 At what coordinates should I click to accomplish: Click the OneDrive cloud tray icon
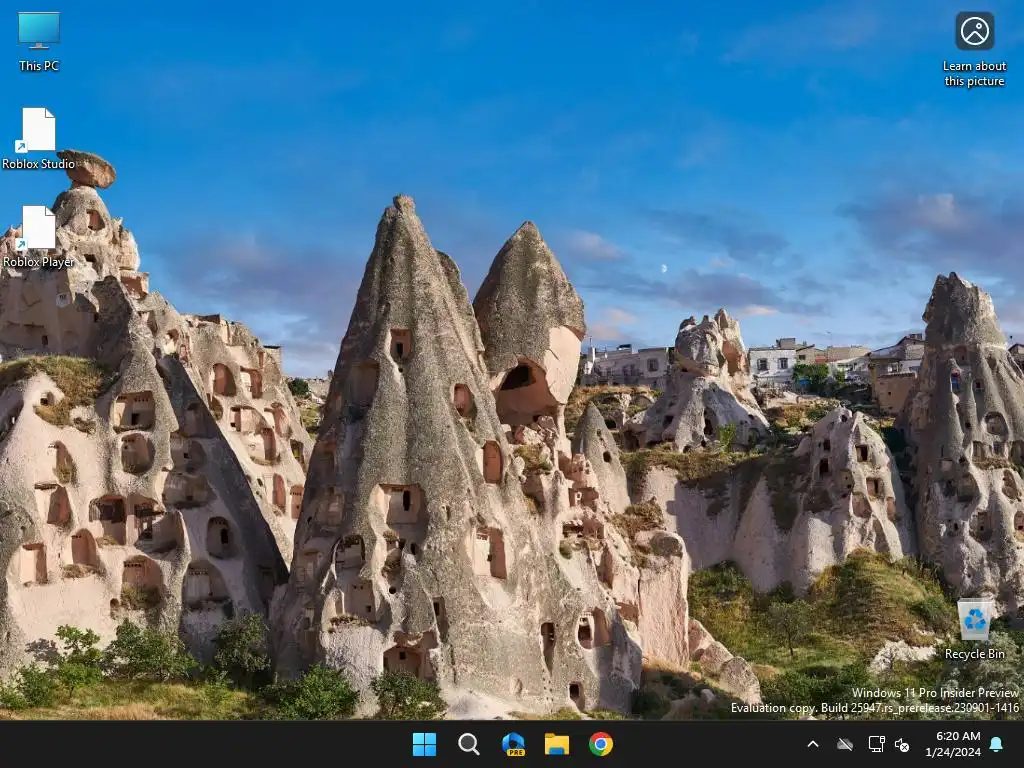[x=845, y=744]
